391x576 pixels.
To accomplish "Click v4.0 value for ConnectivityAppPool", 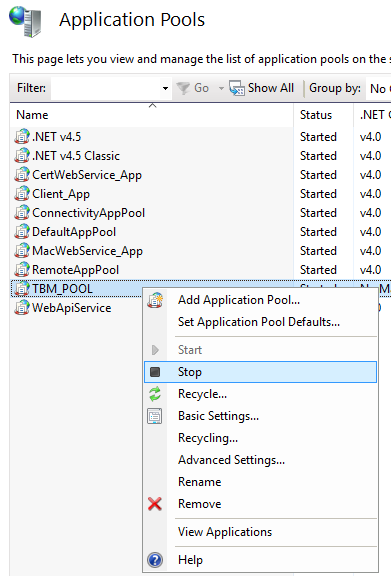I will coord(370,213).
